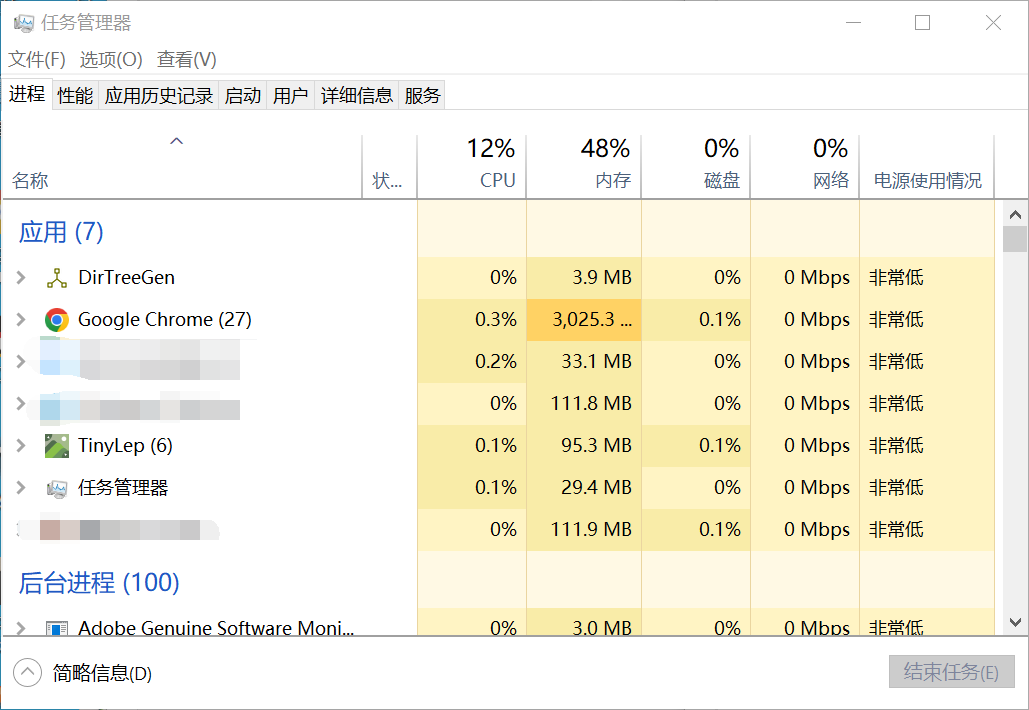The height and width of the screenshot is (710, 1029).
Task: Click the 任务管理器 process row icon
Action: pyautogui.click(x=57, y=489)
